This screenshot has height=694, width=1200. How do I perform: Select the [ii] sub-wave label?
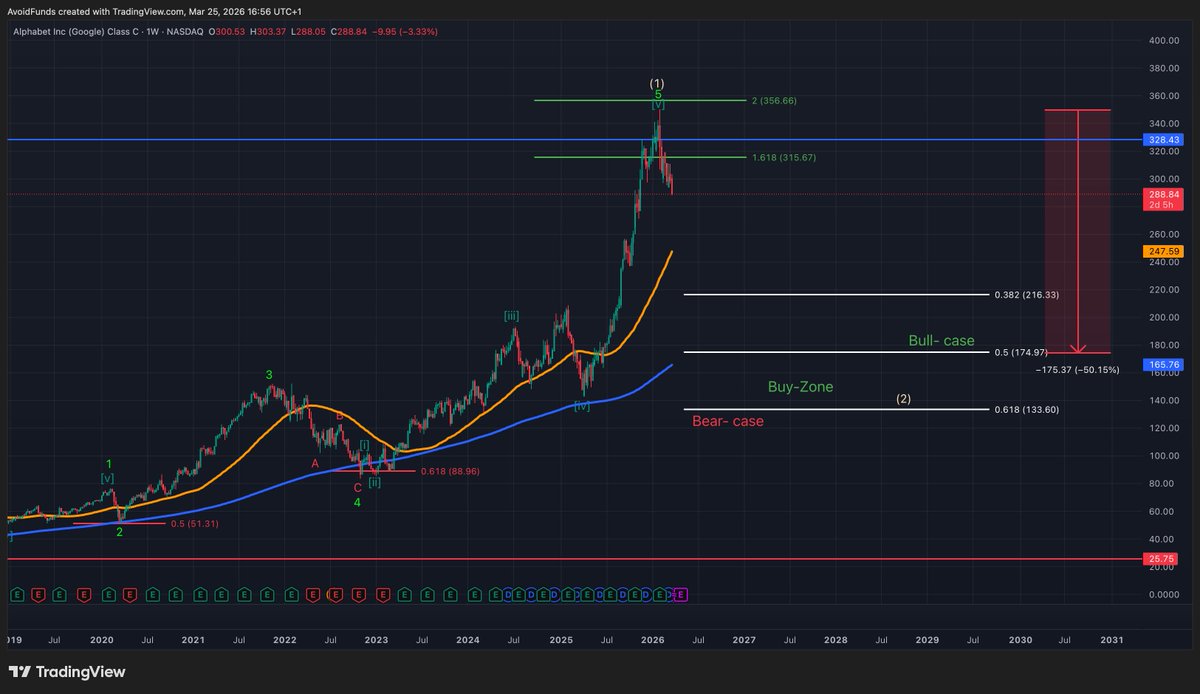[x=374, y=482]
